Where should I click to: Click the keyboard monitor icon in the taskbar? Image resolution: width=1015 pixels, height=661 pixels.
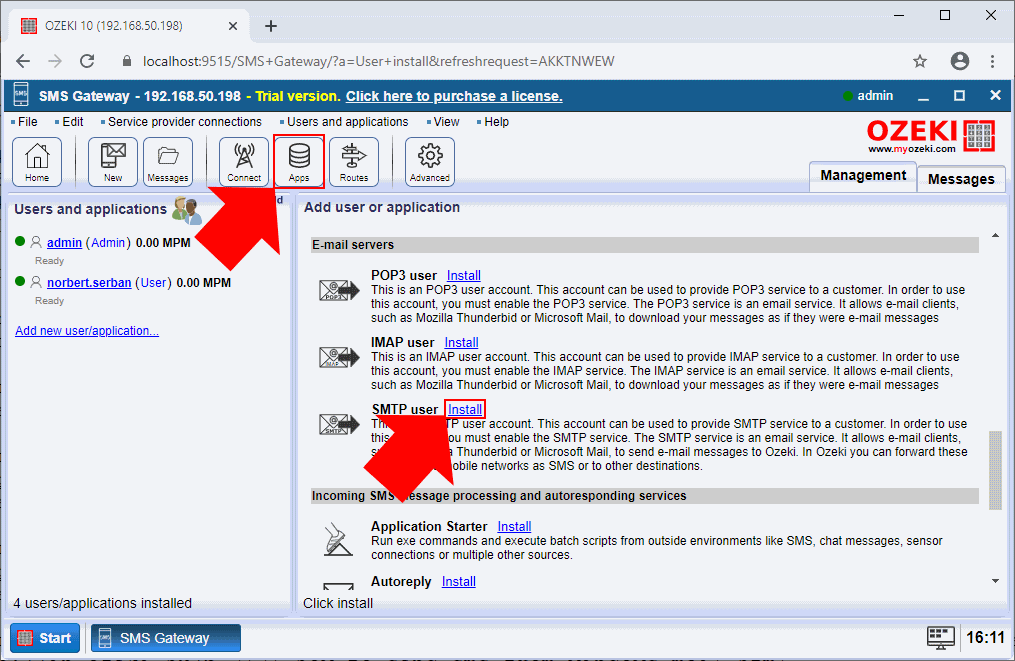[x=941, y=638]
